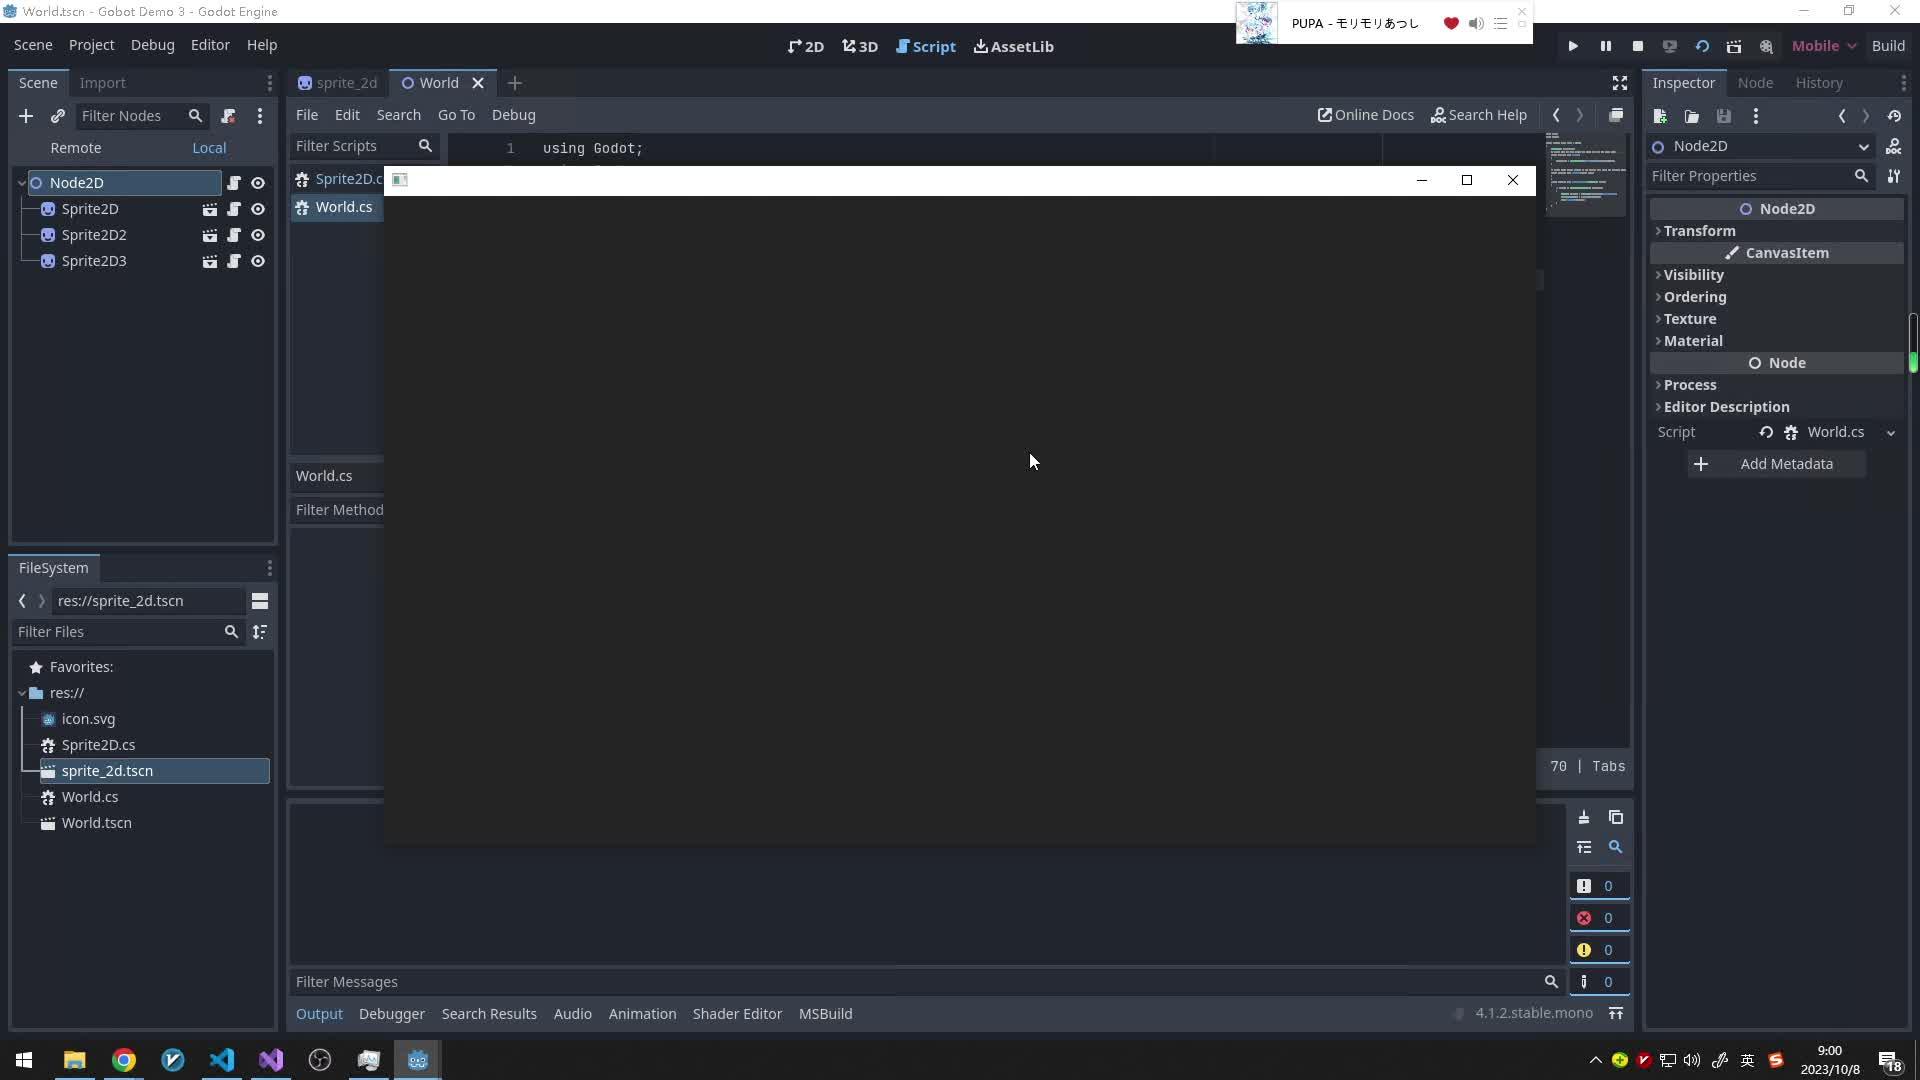Enter distraction-free mode for the script editor
Viewport: 1920px width, 1080px height.
(1619, 83)
